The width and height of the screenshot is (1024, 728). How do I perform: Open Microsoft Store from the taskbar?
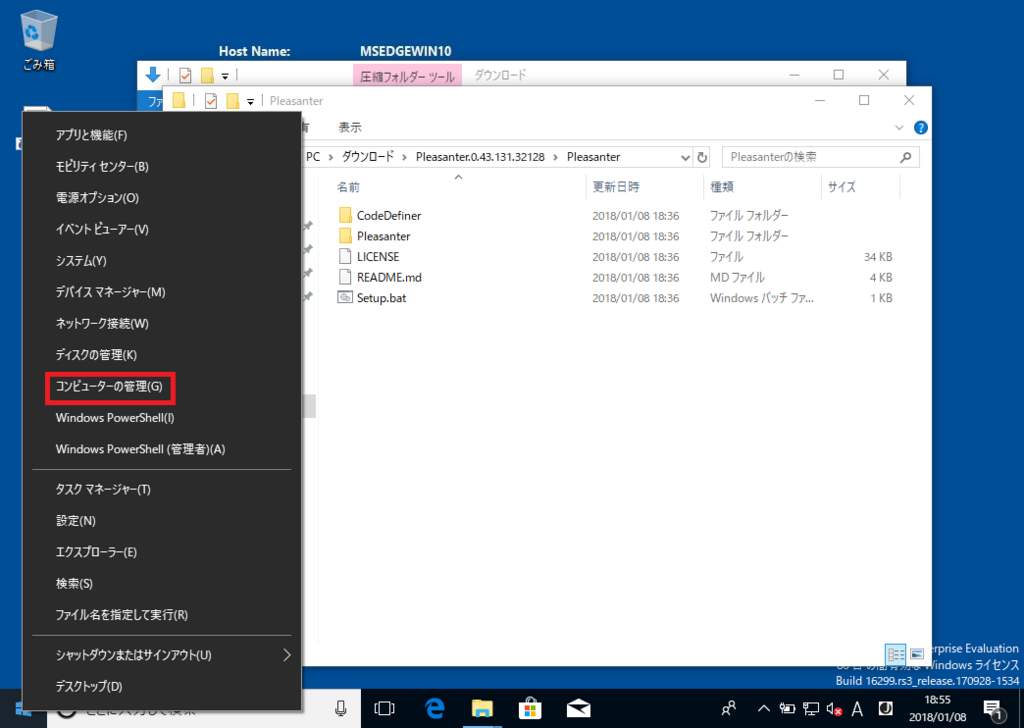(x=530, y=708)
